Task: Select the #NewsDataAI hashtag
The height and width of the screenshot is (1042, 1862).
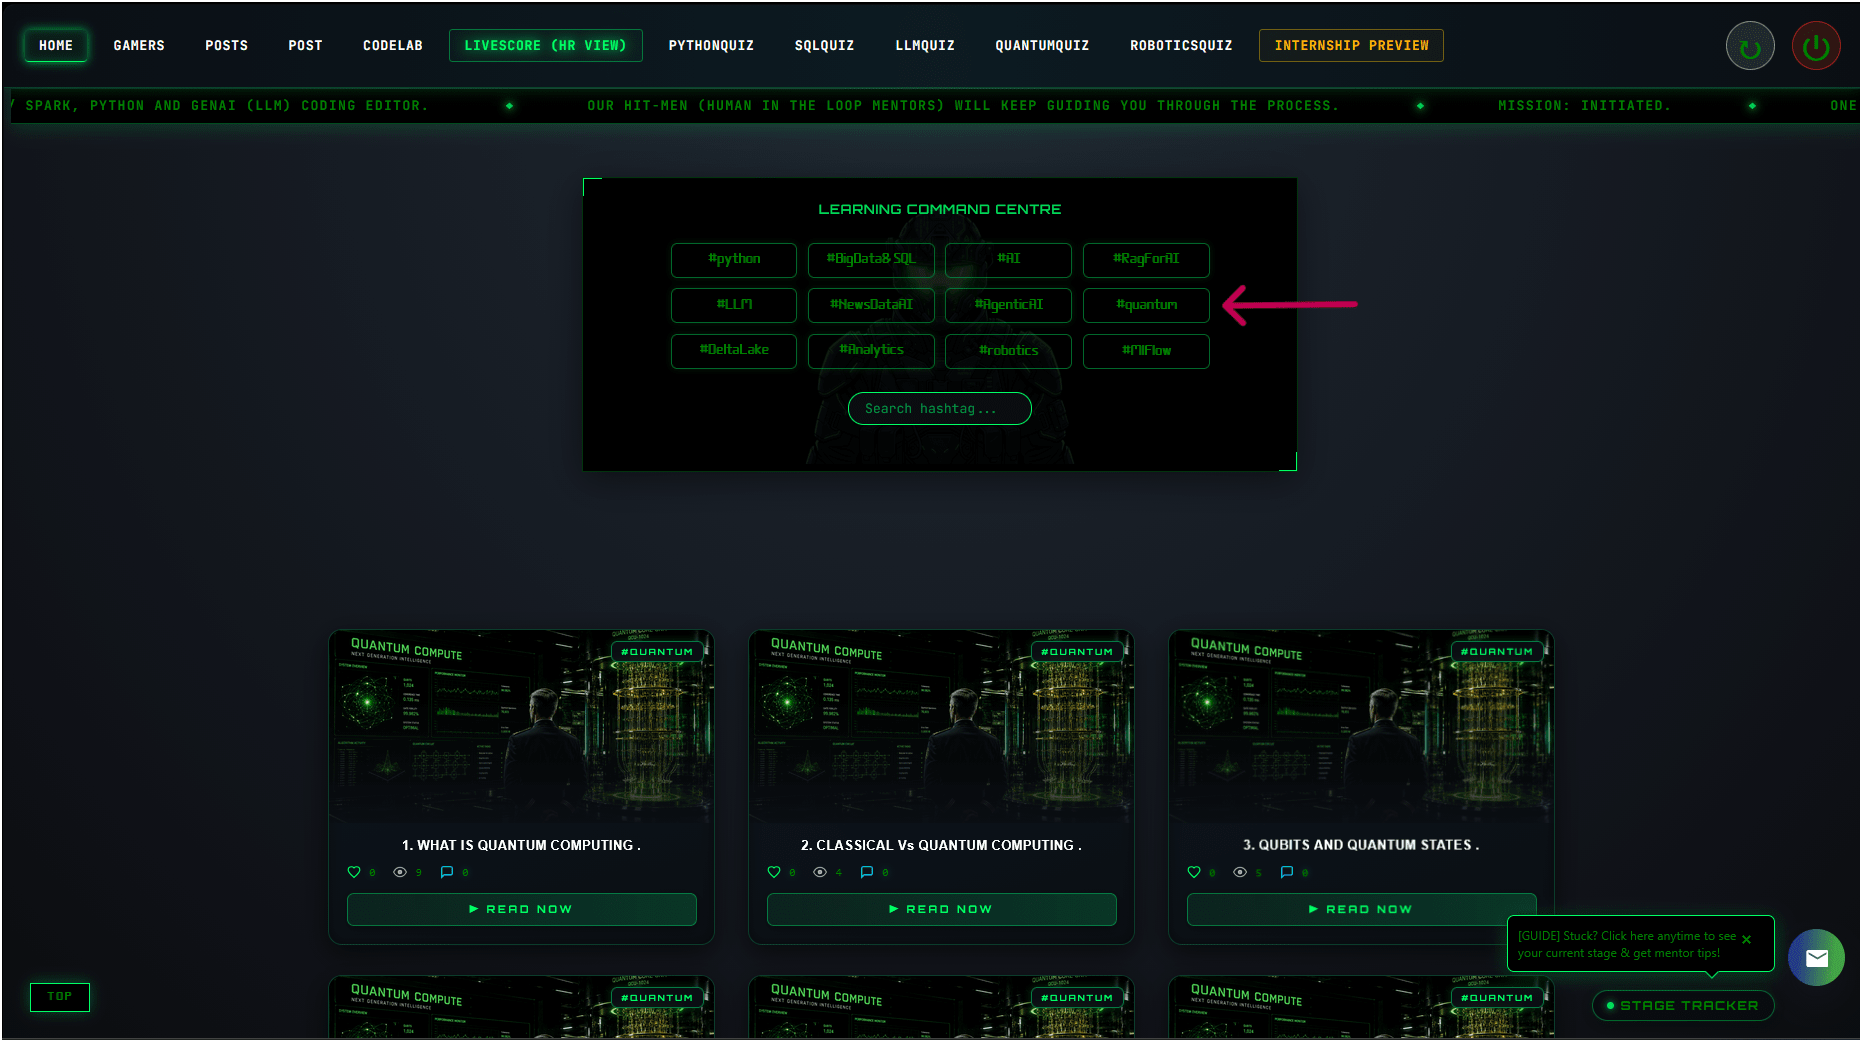Action: pyautogui.click(x=871, y=305)
